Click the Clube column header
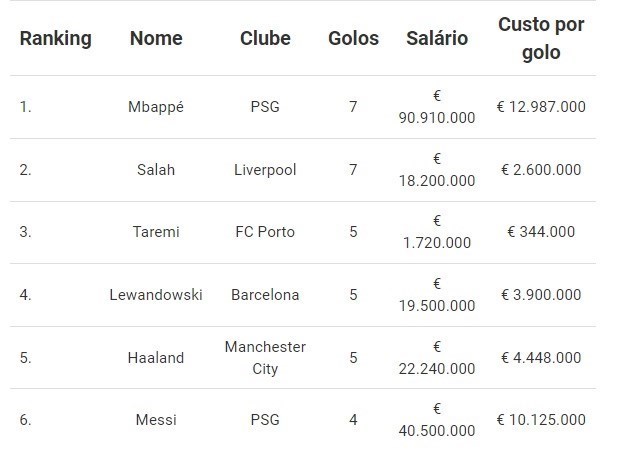The width and height of the screenshot is (618, 452). tap(265, 39)
